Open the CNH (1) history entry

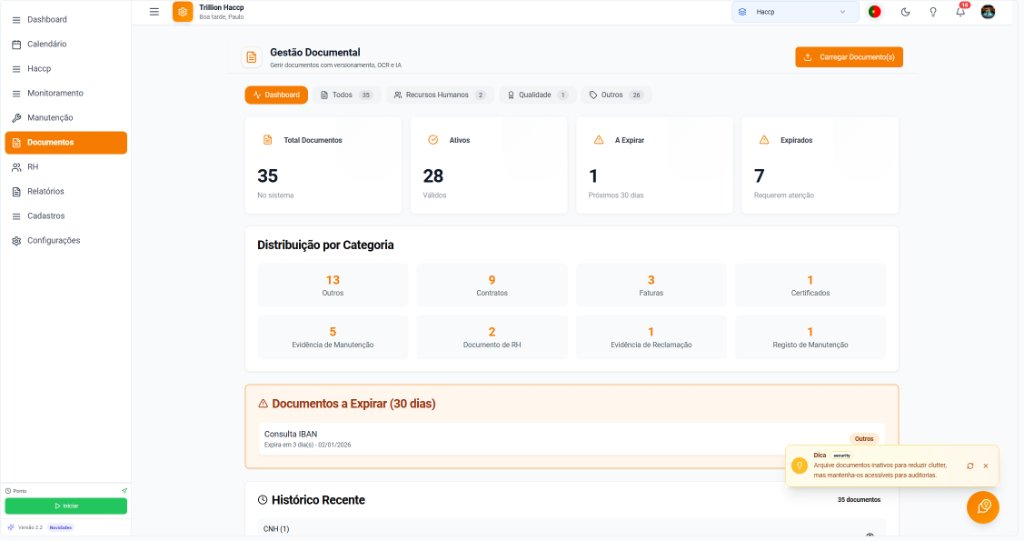click(571, 529)
